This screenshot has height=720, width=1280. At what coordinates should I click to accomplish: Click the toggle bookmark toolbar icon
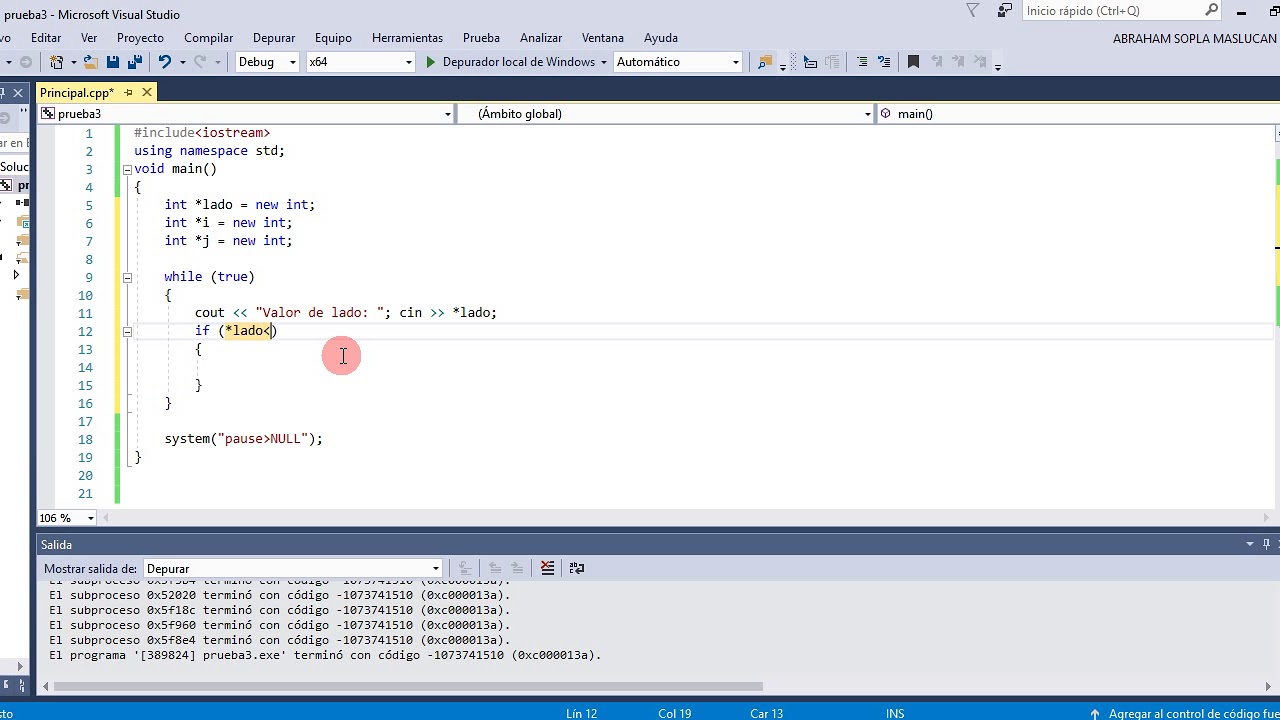pos(913,62)
